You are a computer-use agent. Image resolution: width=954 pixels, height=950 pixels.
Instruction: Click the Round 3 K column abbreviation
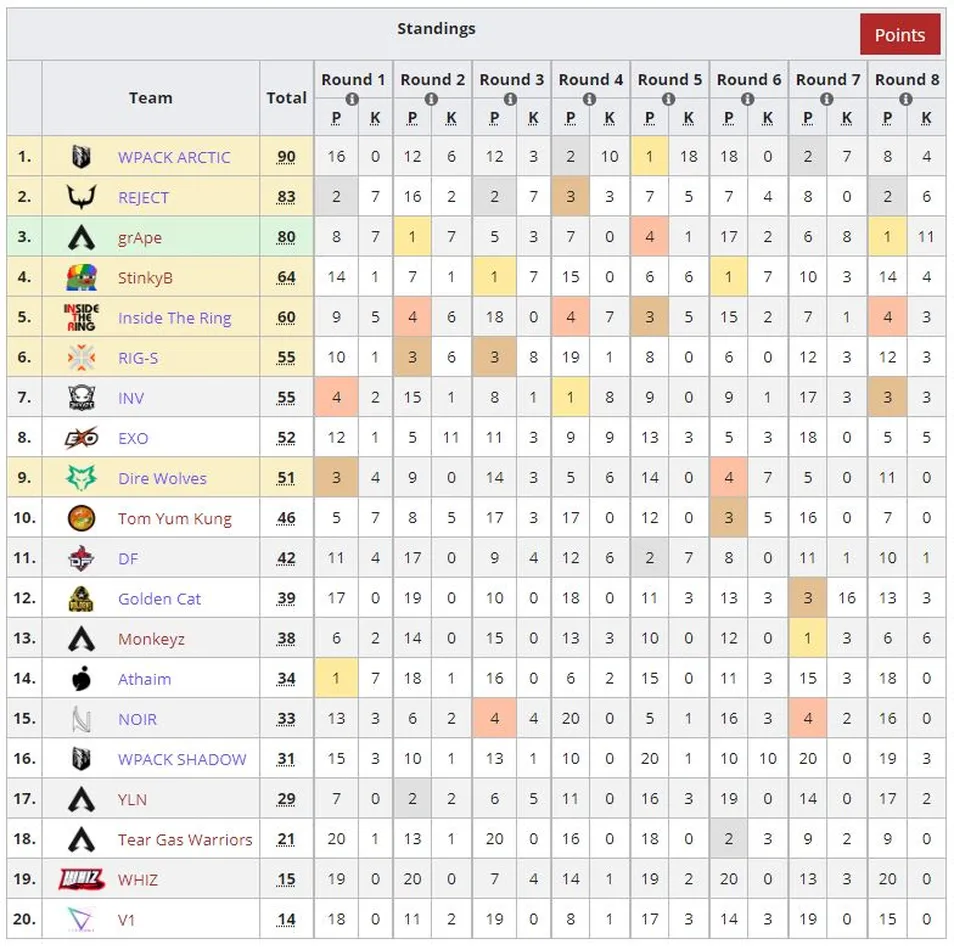(x=533, y=118)
